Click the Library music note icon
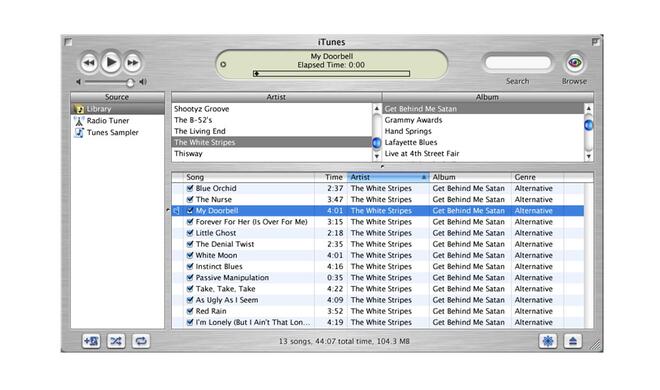The image size is (660, 390). pyautogui.click(x=79, y=109)
